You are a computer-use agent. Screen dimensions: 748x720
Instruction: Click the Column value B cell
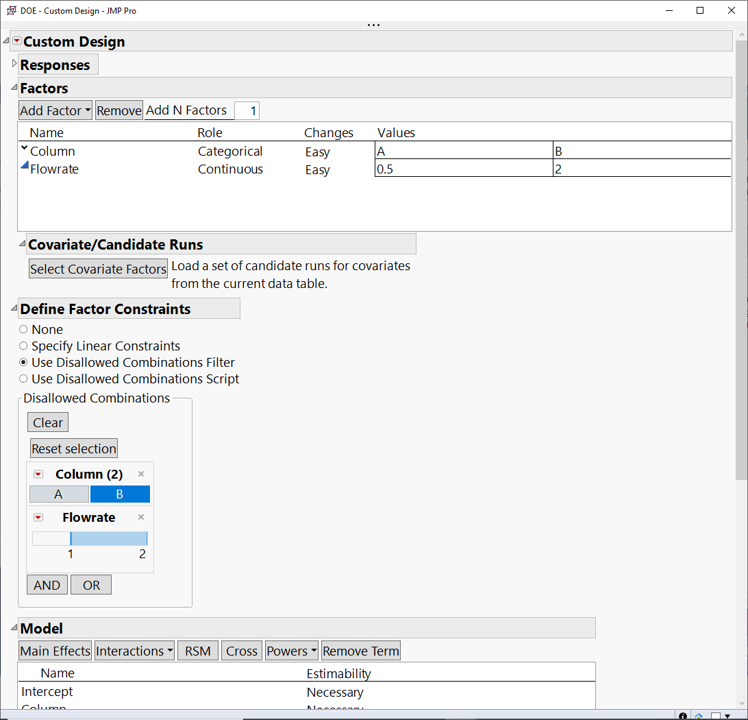tap(642, 151)
